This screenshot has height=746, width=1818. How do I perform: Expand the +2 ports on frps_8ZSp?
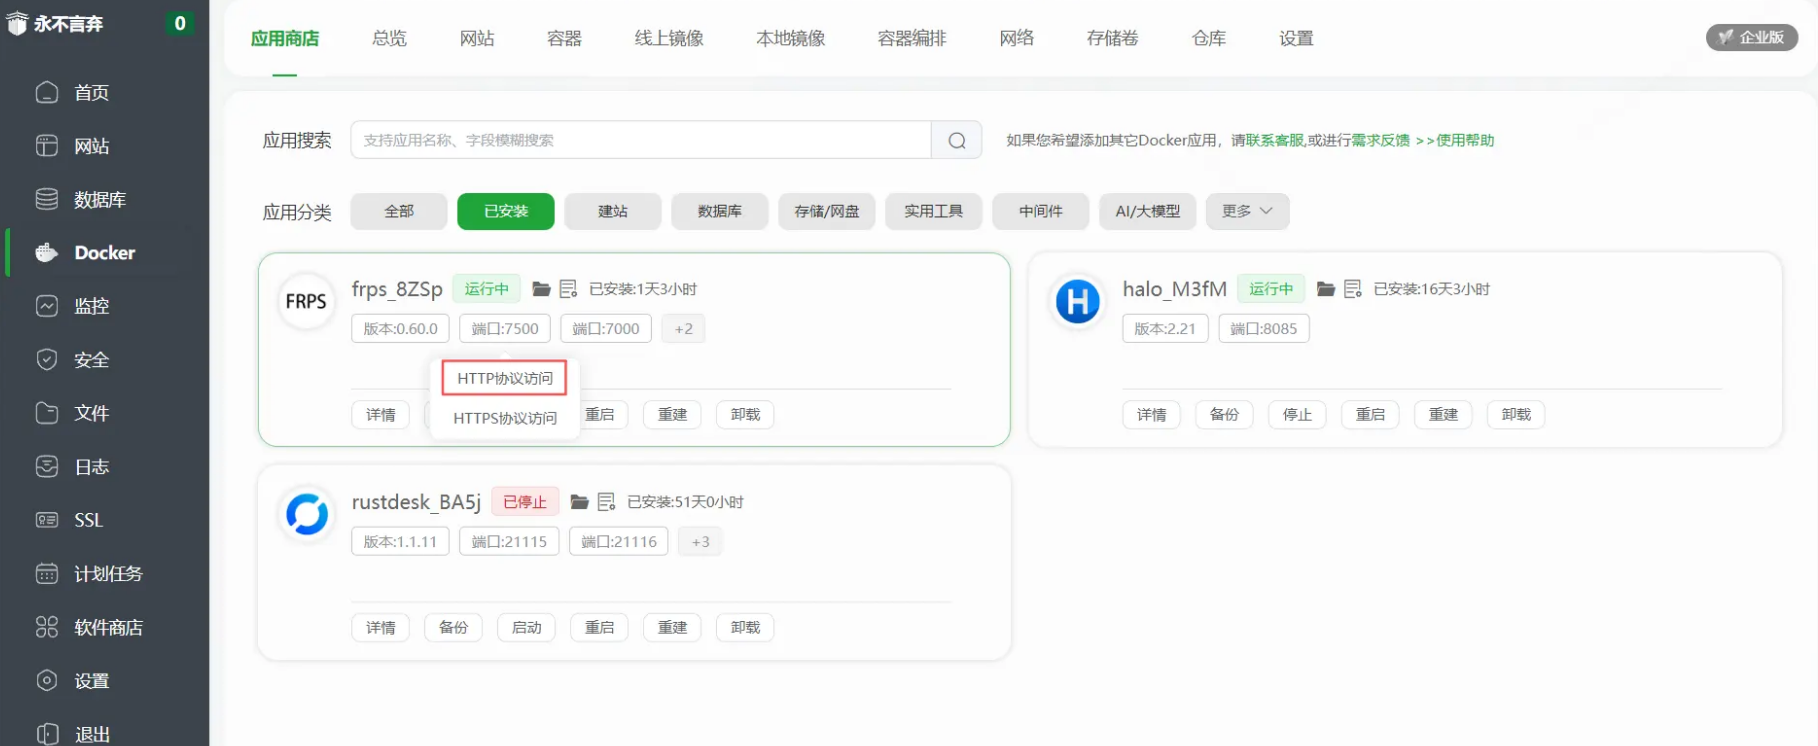point(683,329)
